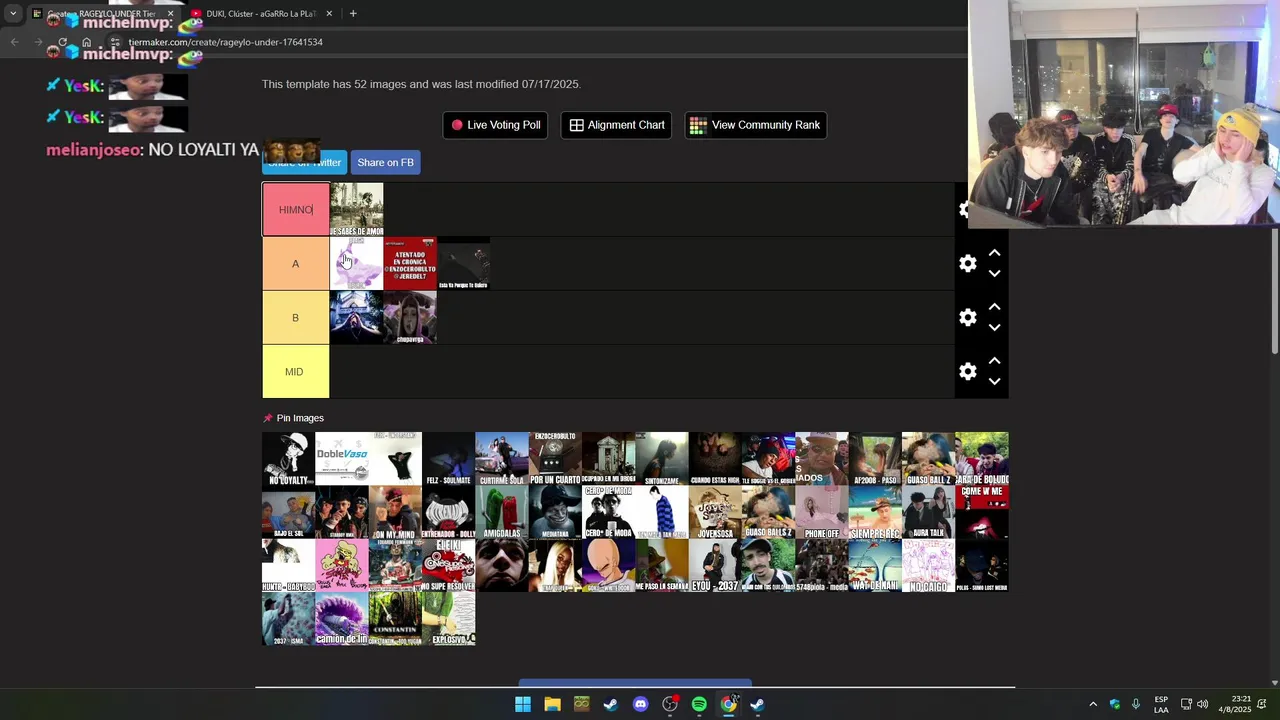
Task: Pick the camion de lin image
Action: tap(342, 619)
